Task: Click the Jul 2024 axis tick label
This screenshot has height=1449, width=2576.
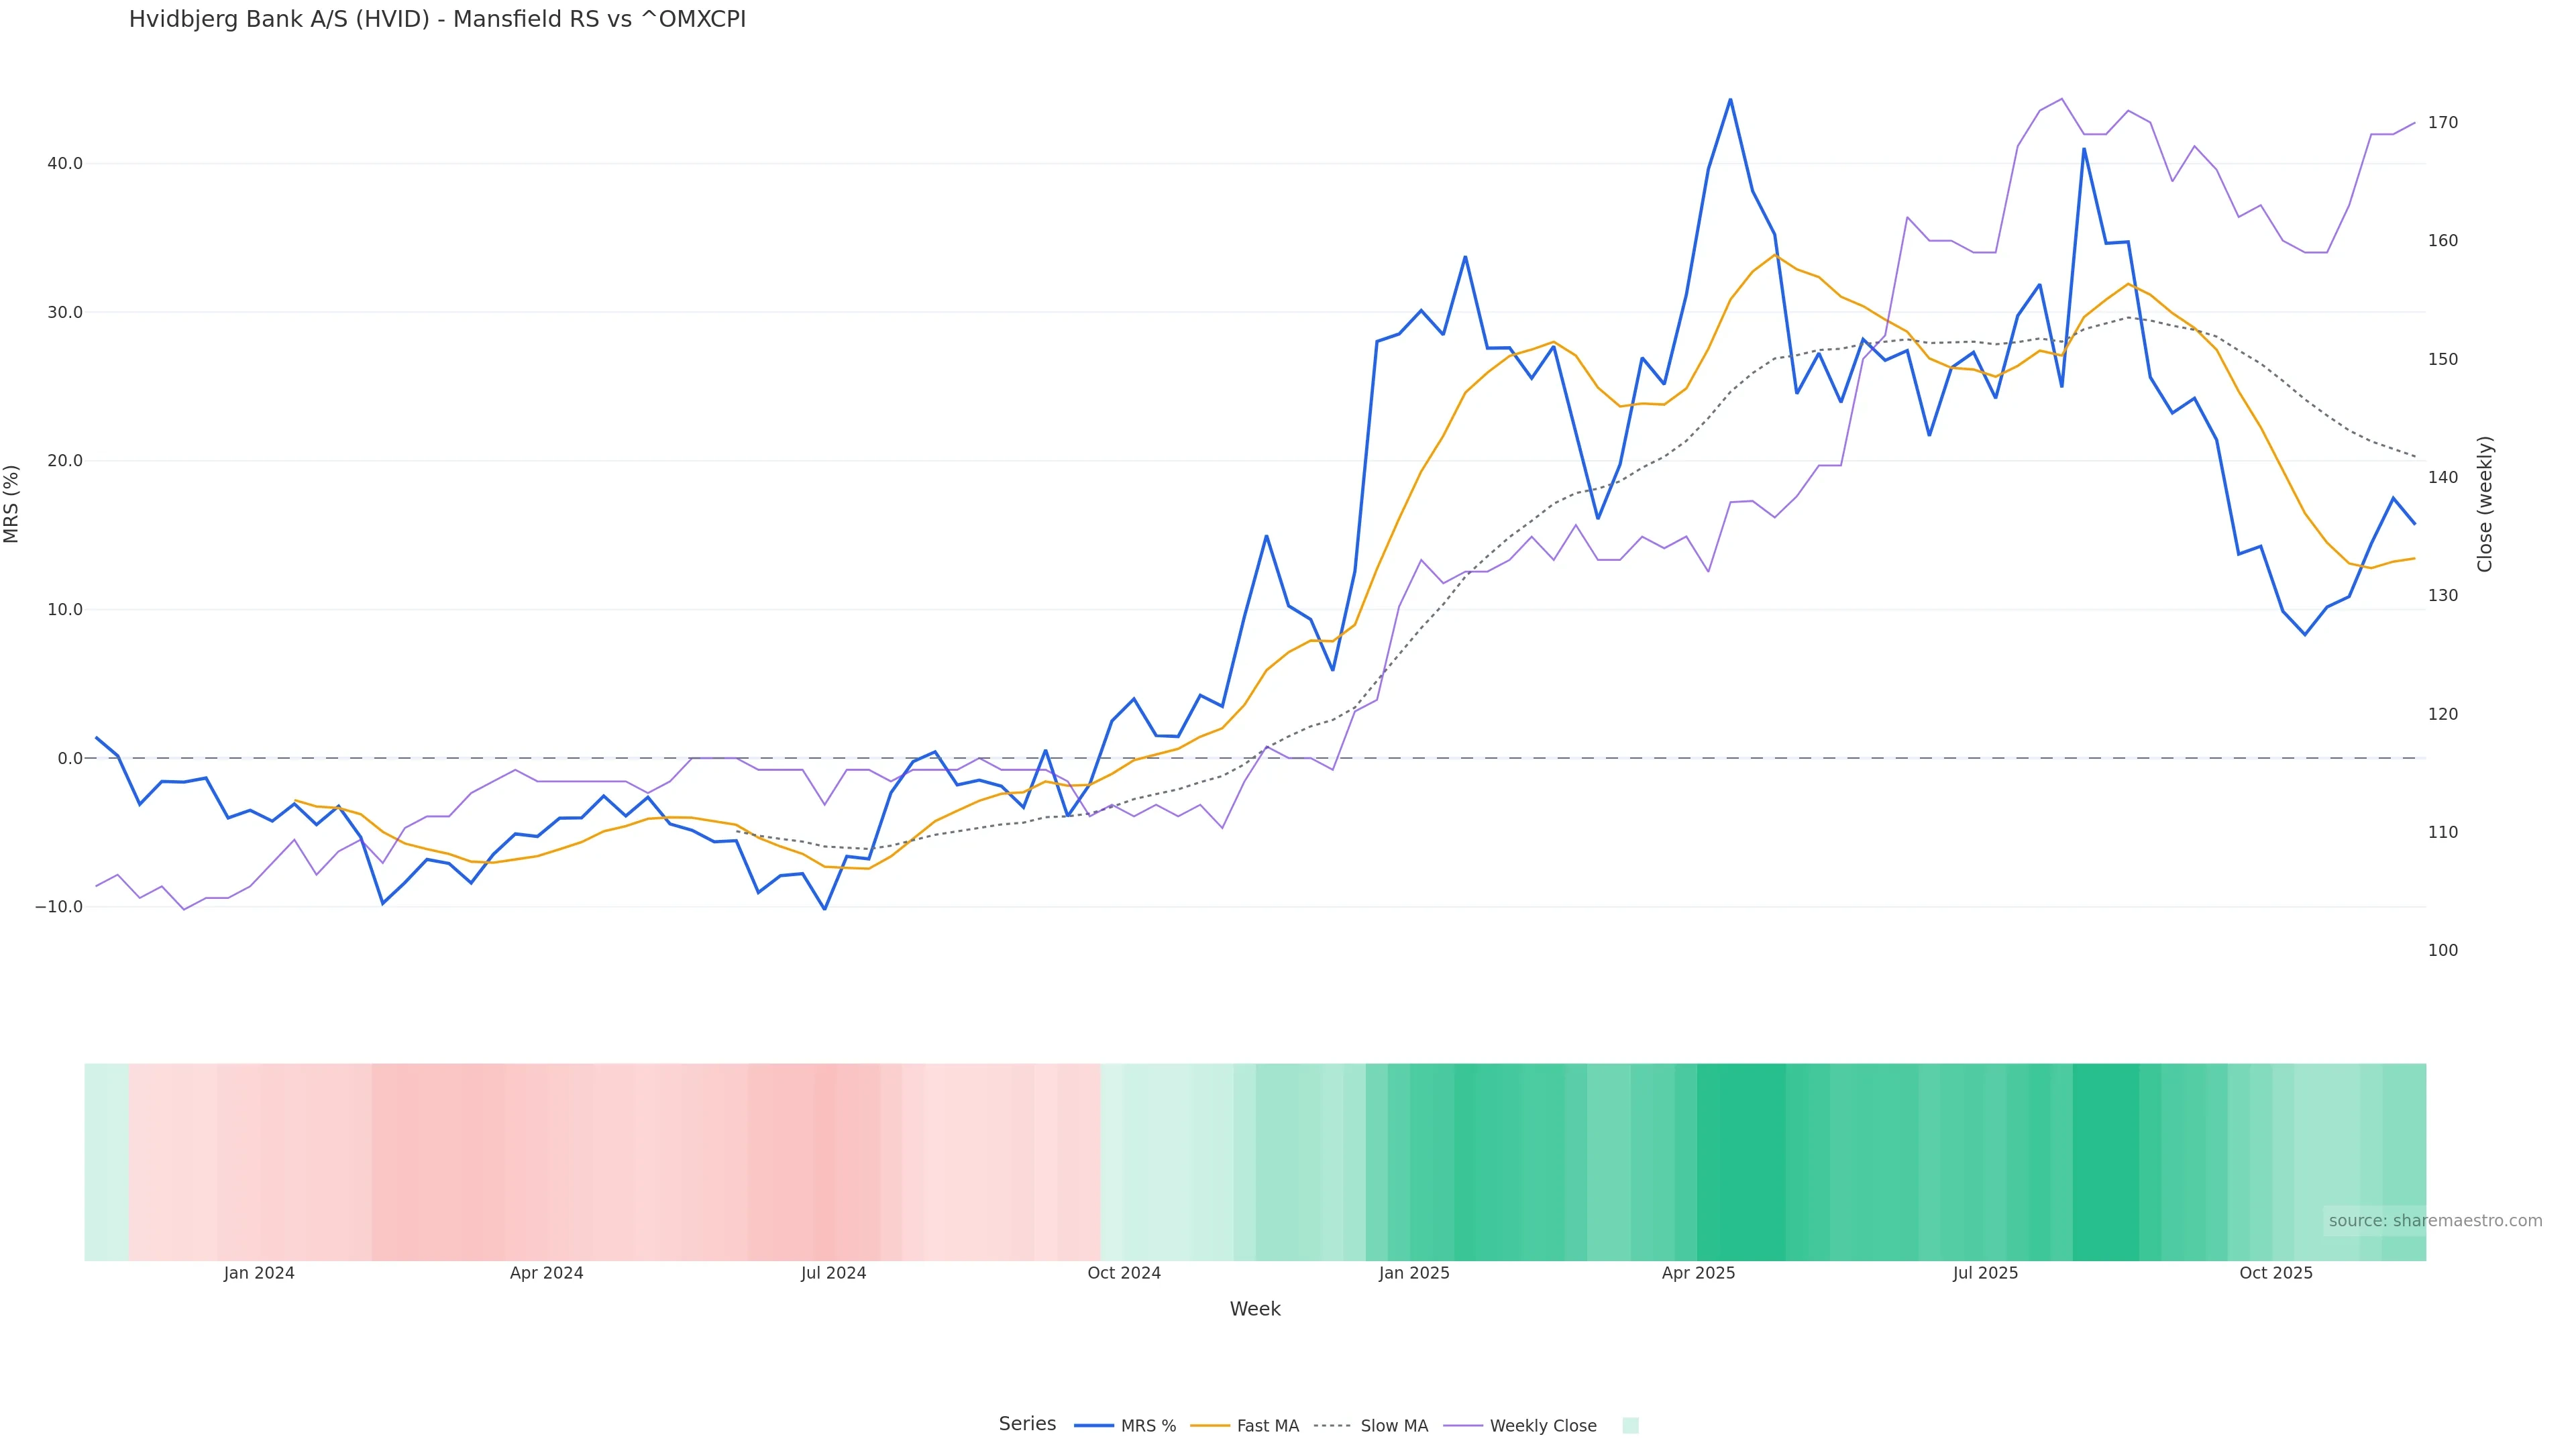Action: 833,1273
